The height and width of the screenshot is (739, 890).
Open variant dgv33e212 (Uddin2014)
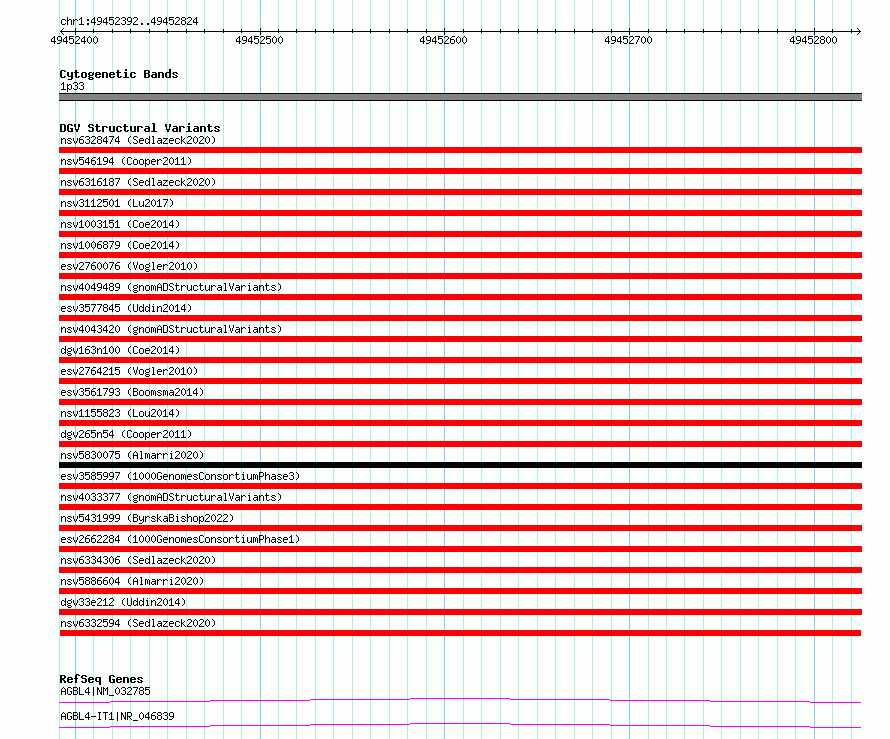pos(123,602)
